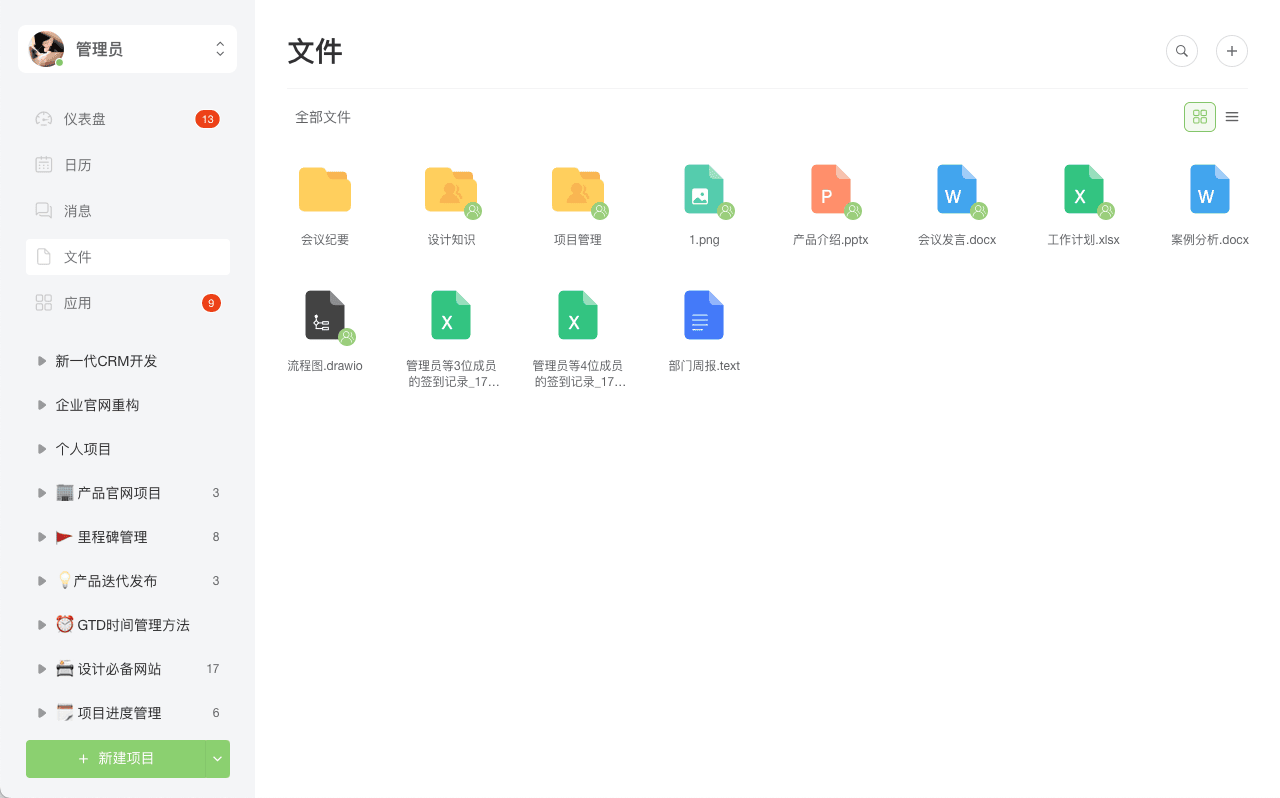
Task: Open the 新建项目 dropdown arrow
Action: (216, 759)
